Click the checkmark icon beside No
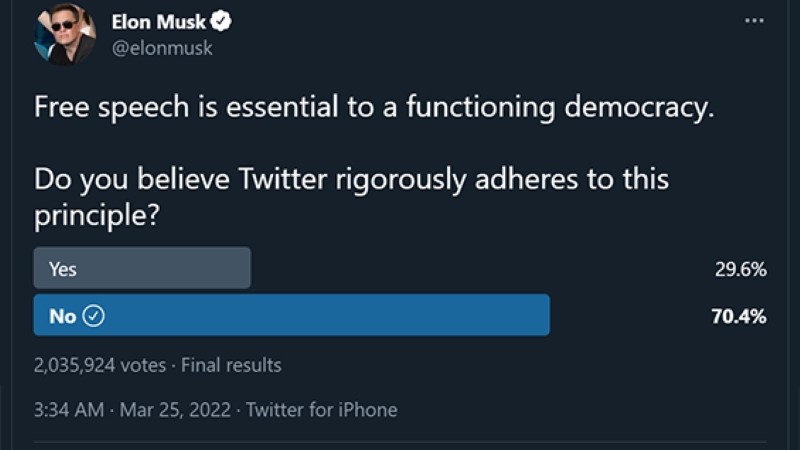Image resolution: width=800 pixels, height=450 pixels. tap(94, 316)
